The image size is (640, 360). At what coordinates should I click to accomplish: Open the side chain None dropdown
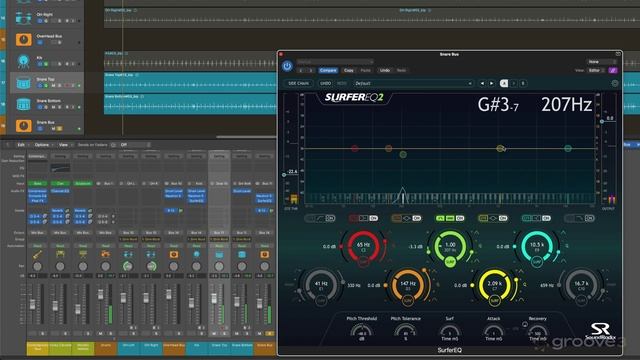click(x=602, y=62)
